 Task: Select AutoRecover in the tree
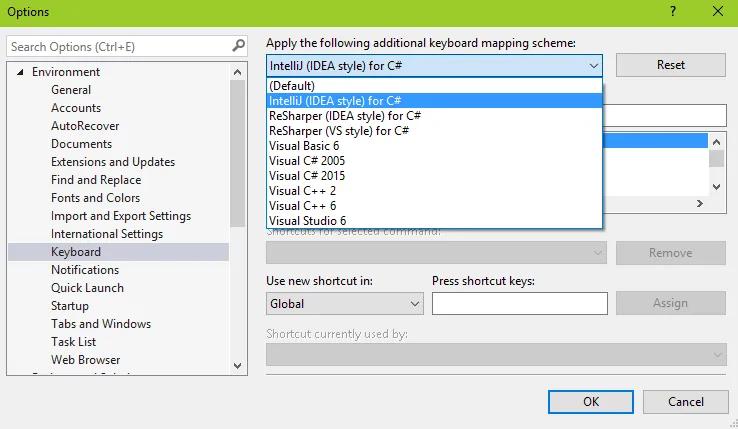[85, 126]
